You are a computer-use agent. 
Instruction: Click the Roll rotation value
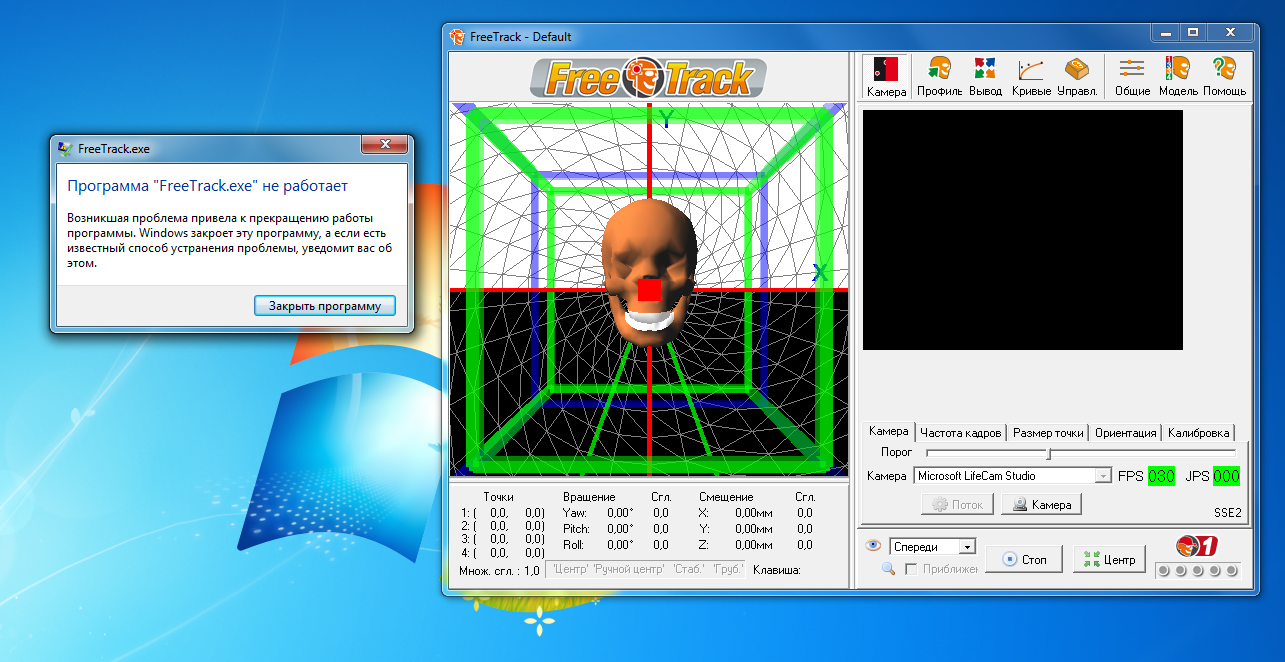[622, 545]
